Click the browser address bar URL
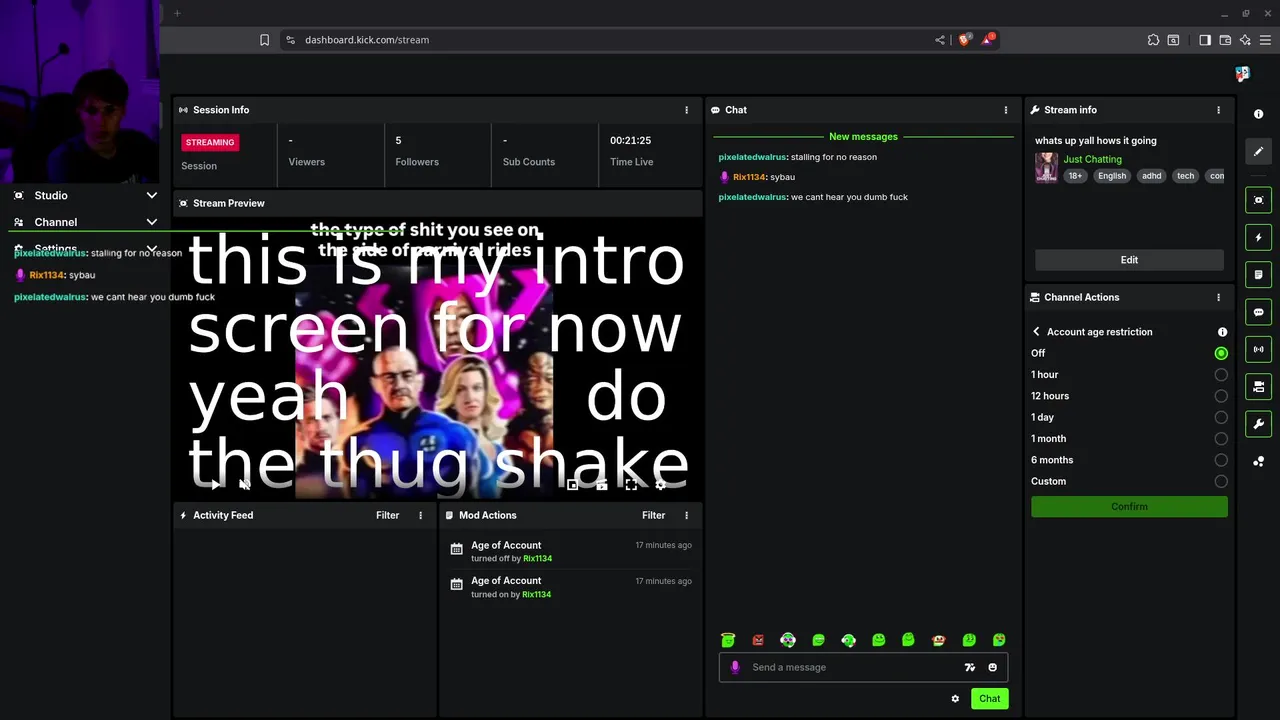The image size is (1280, 720). [367, 40]
